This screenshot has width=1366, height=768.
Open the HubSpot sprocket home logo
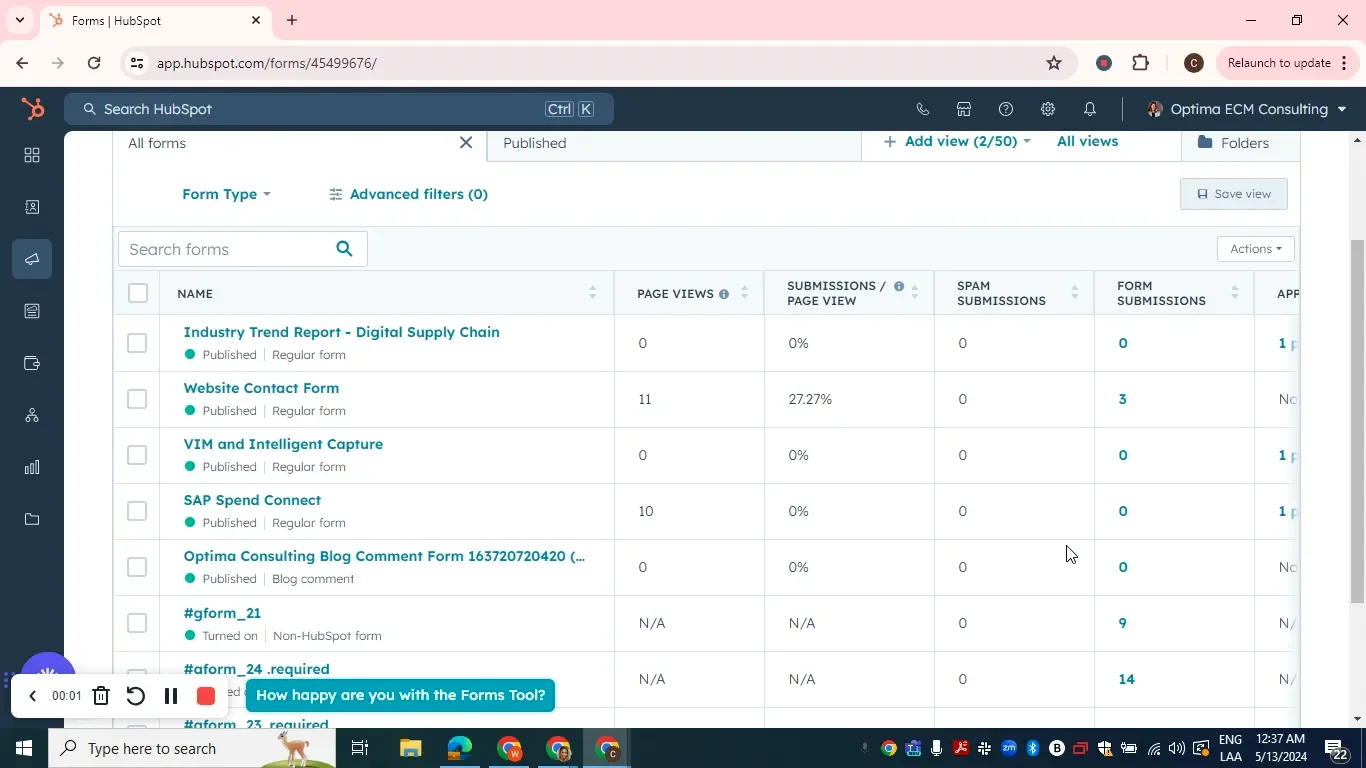point(33,109)
